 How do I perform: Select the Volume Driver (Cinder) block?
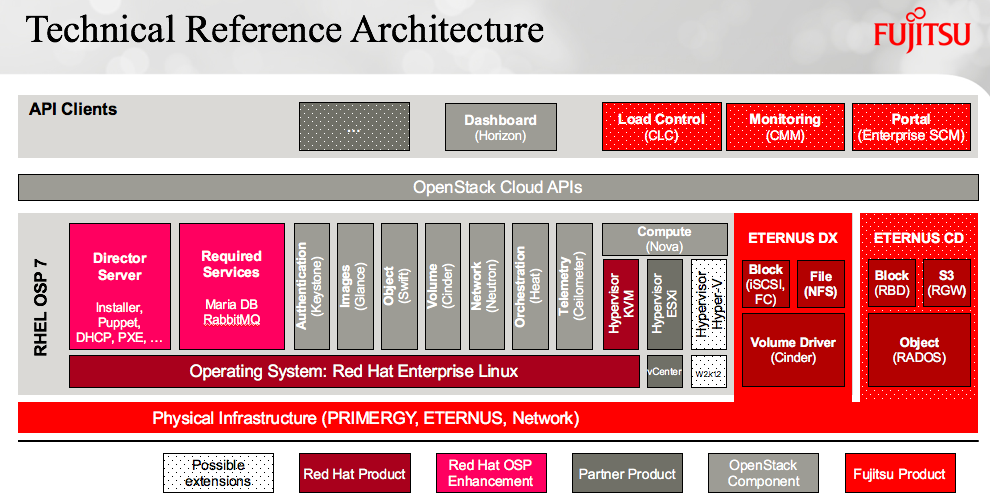[794, 350]
